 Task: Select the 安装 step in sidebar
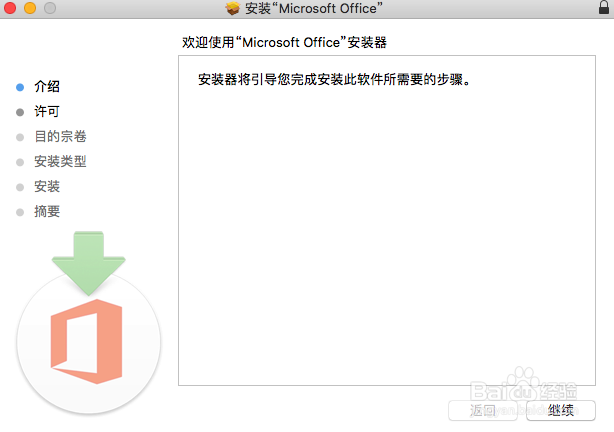[47, 186]
